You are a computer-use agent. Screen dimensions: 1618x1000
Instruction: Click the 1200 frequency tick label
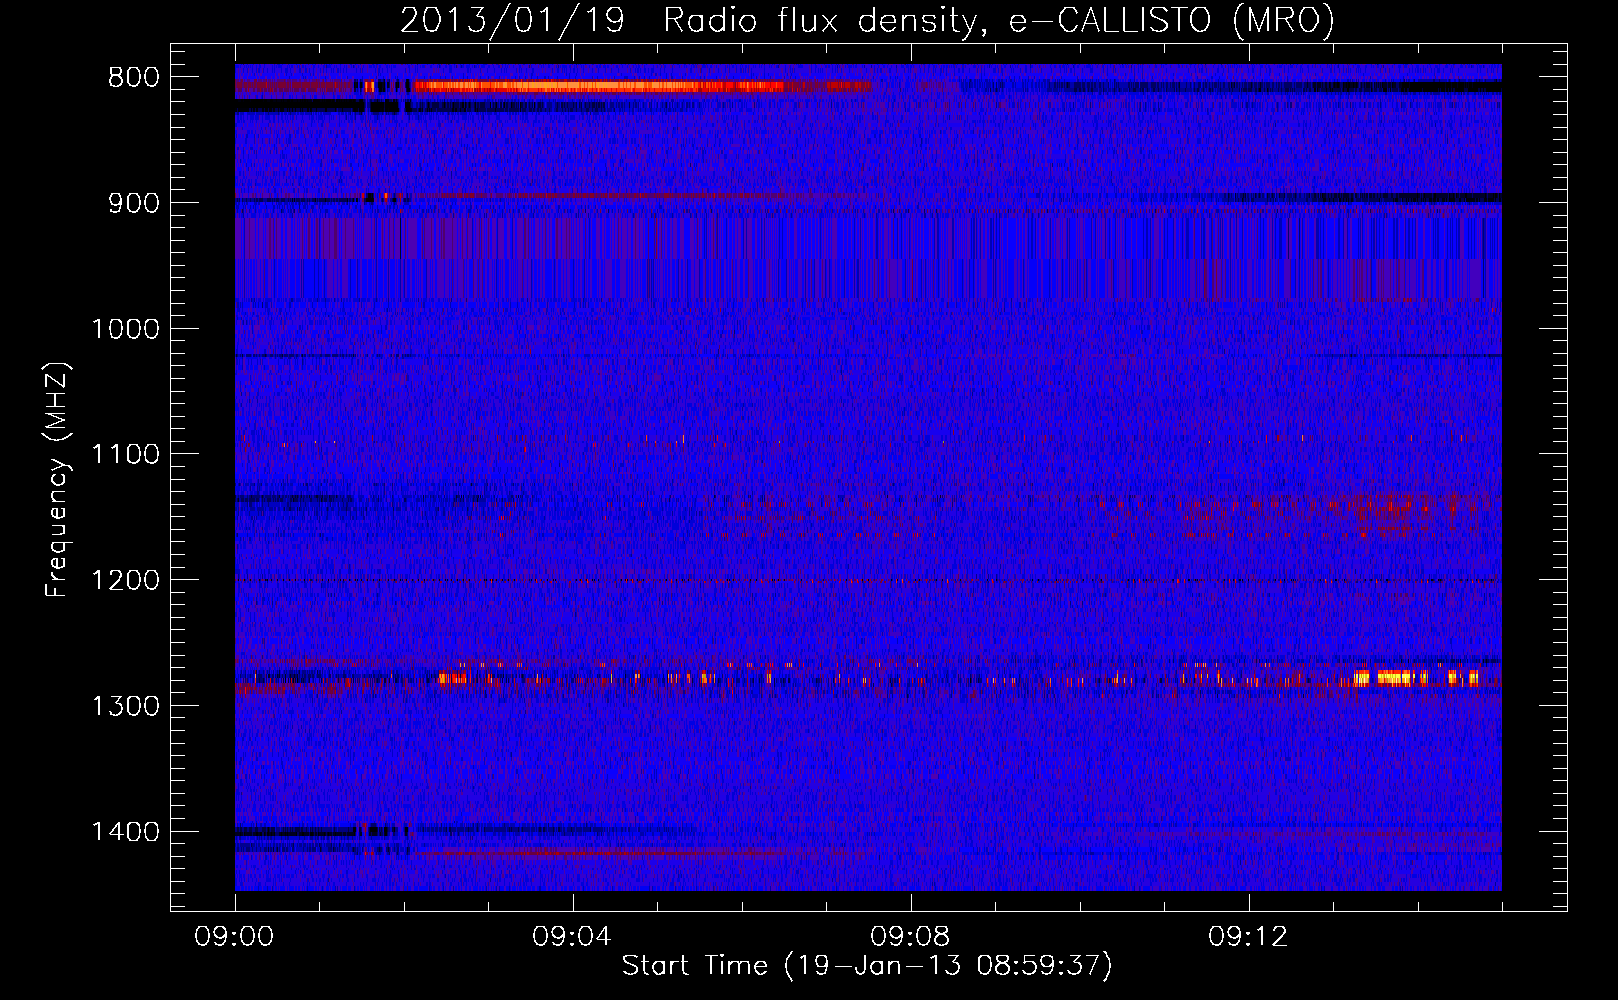125,581
